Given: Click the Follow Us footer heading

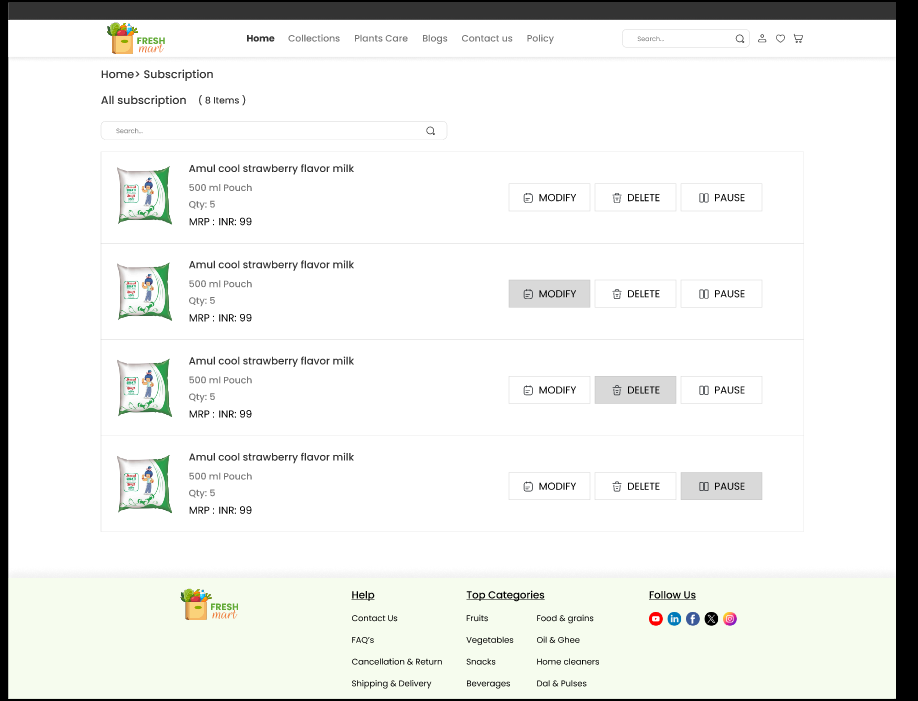Looking at the screenshot, I should click(672, 595).
